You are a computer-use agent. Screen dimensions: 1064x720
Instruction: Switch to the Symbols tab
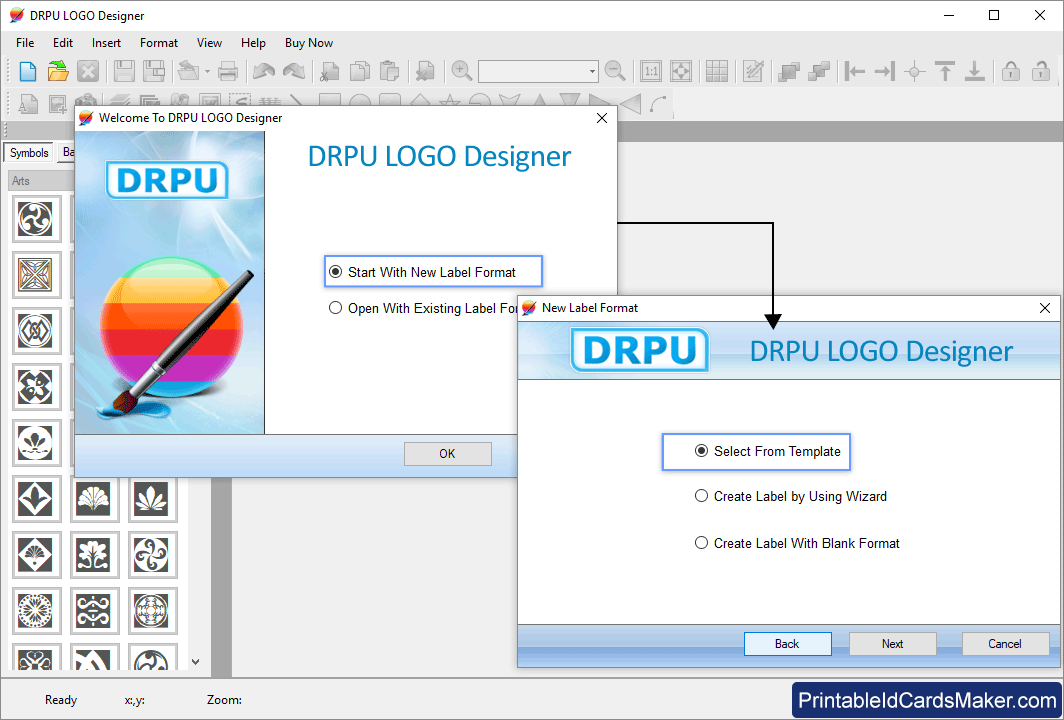tap(29, 153)
